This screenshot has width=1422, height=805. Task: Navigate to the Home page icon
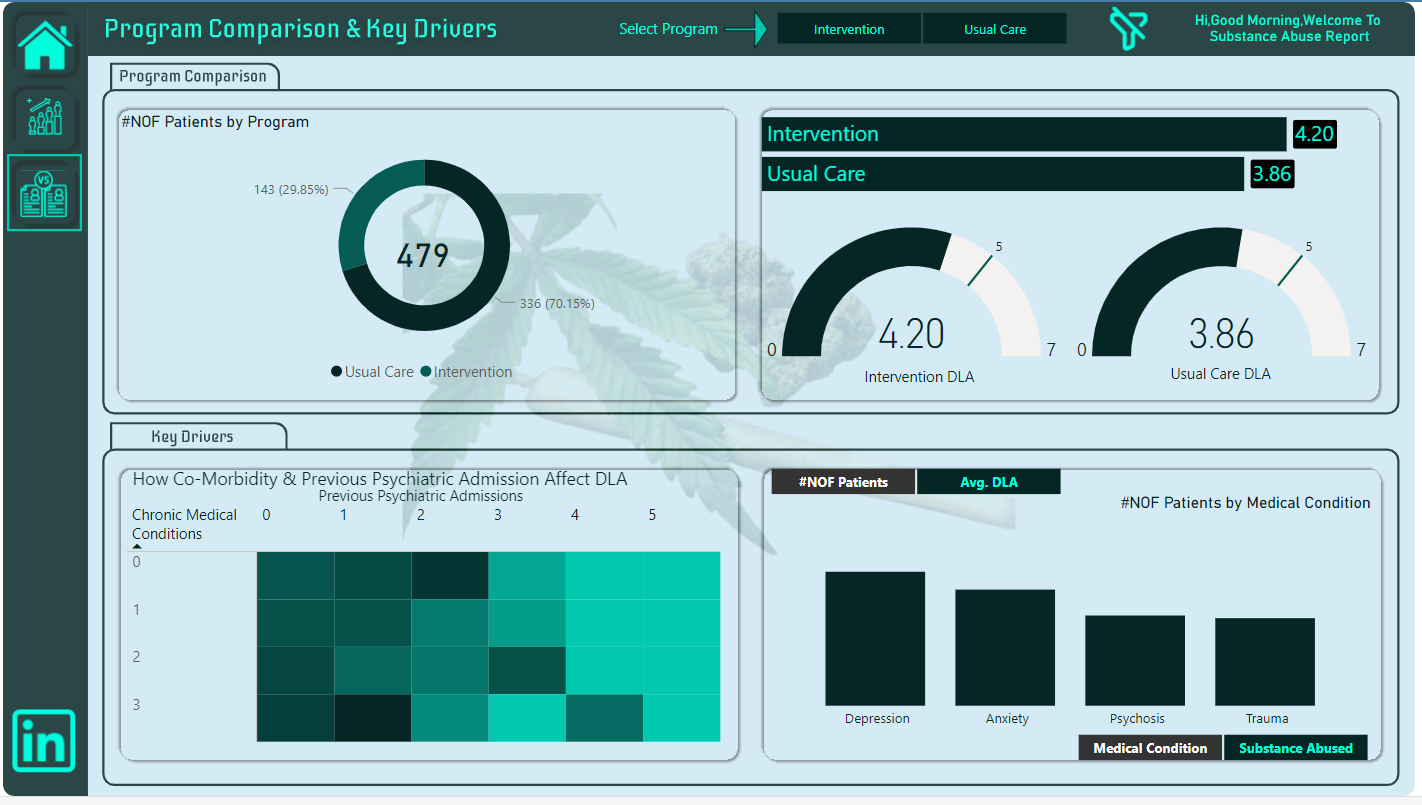[x=44, y=42]
